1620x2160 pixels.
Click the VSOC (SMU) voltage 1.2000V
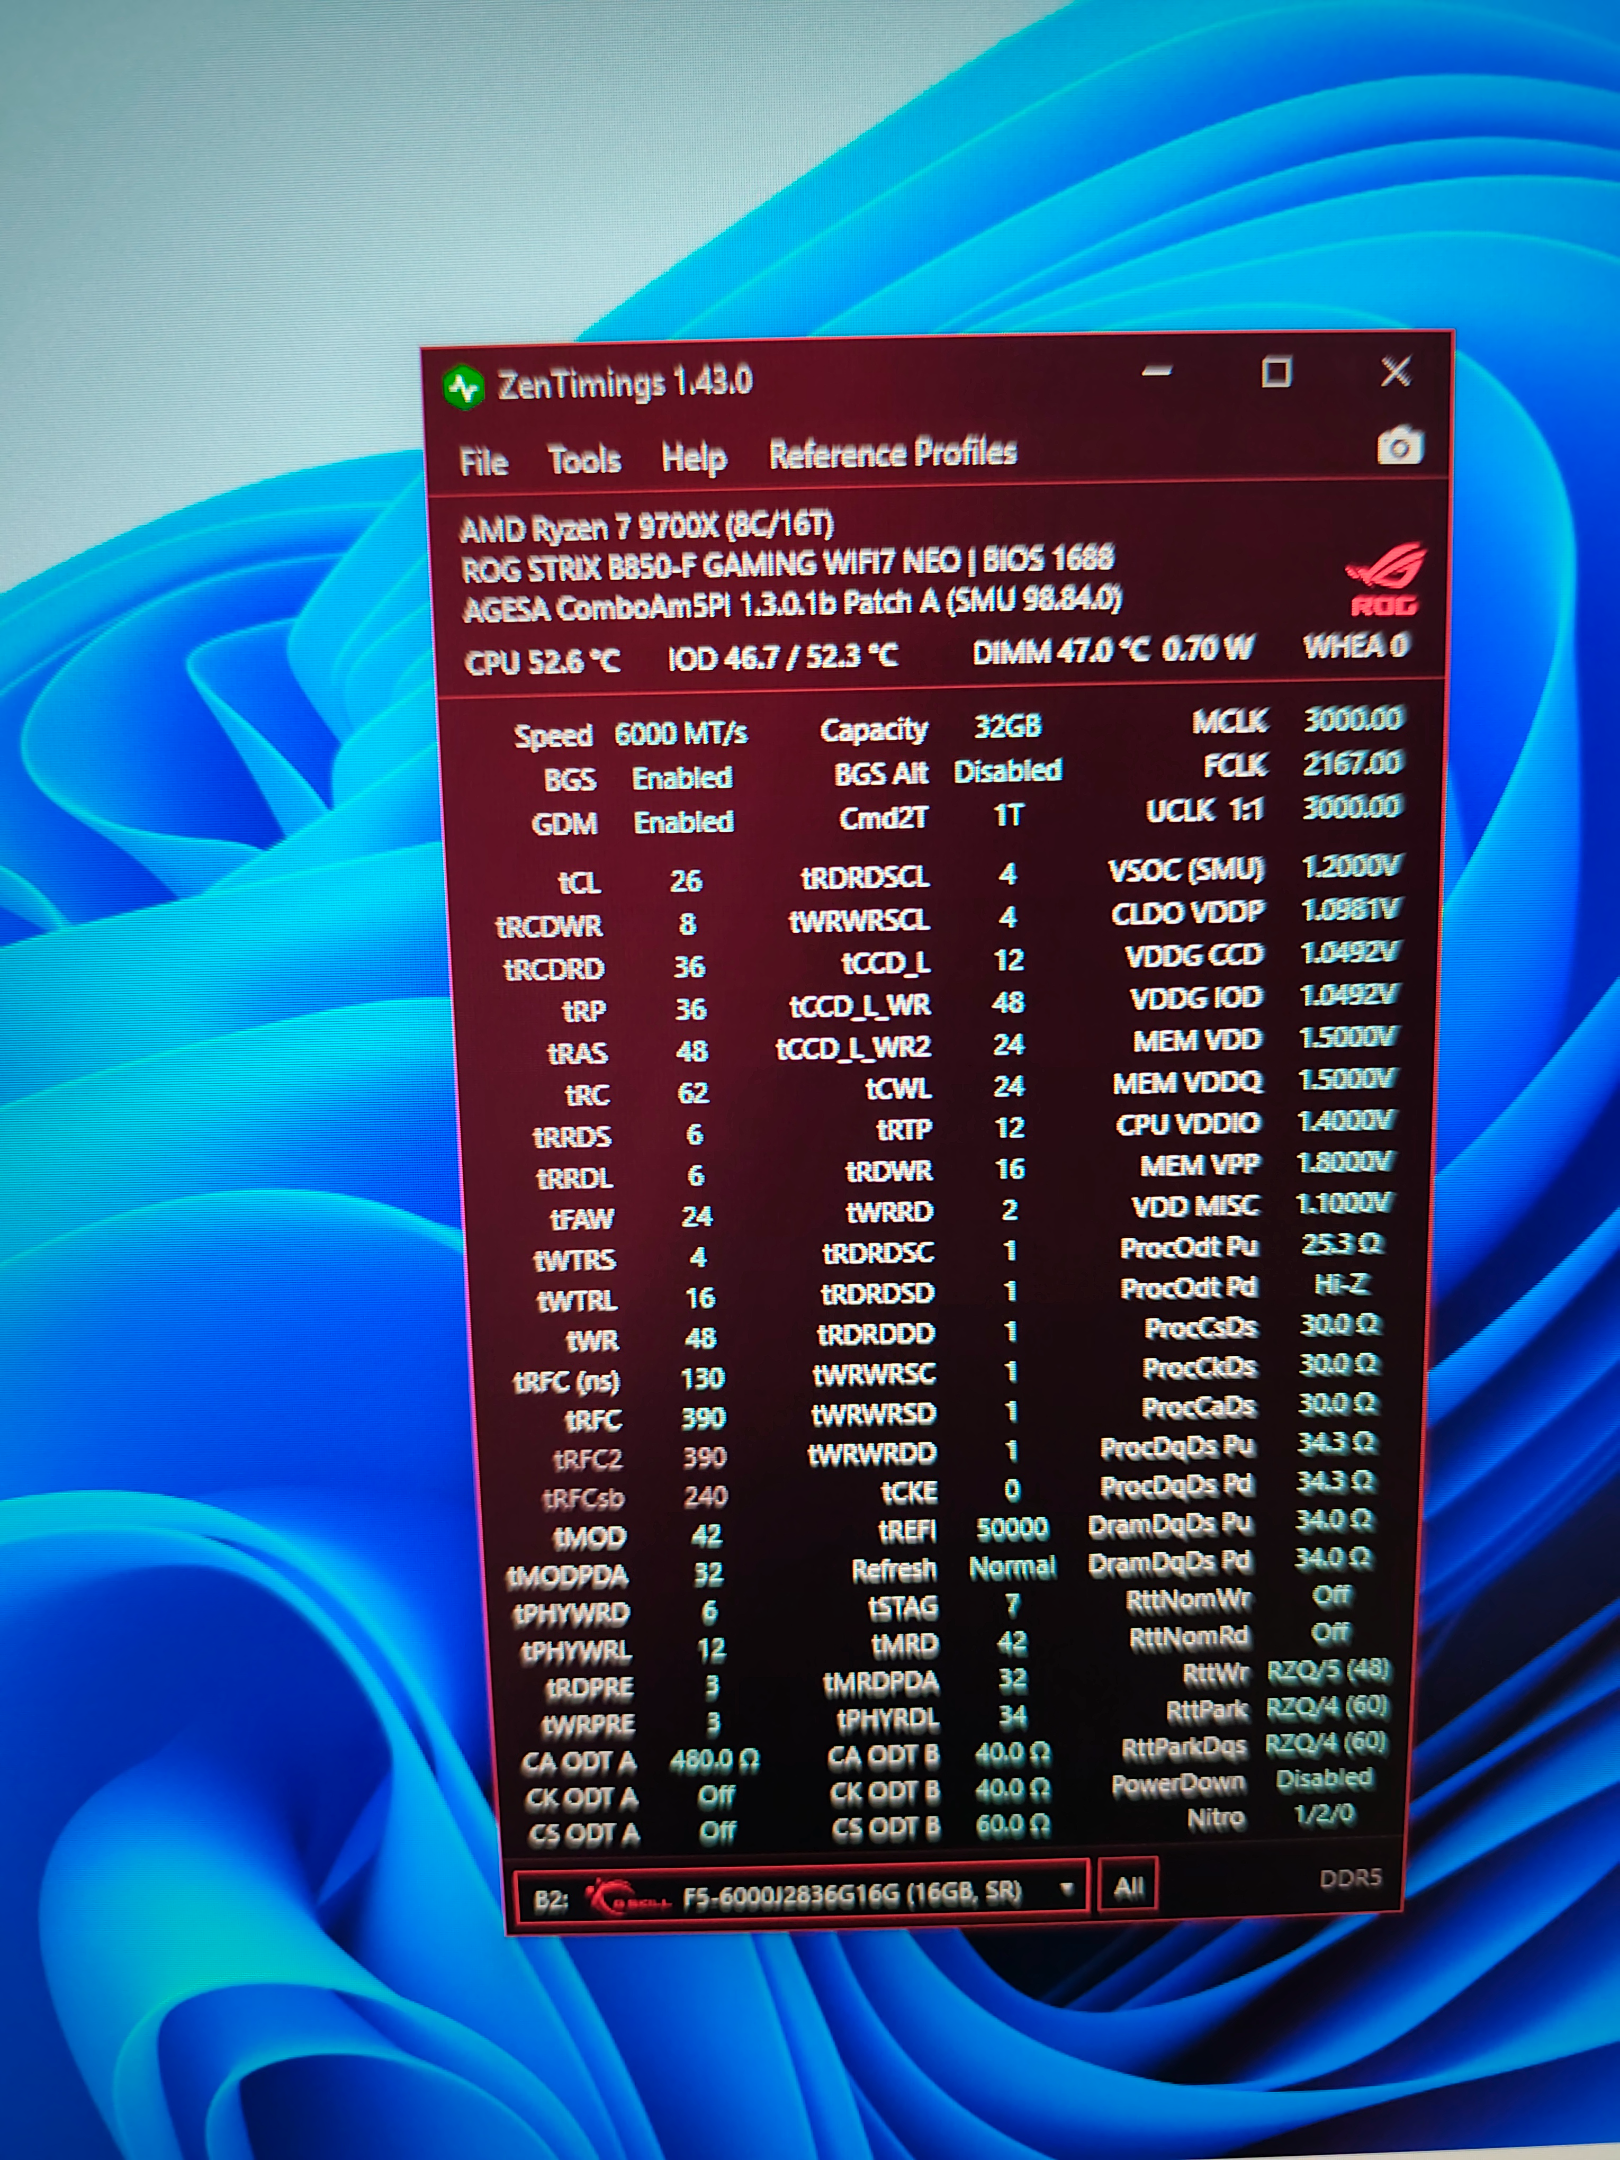1351,866
